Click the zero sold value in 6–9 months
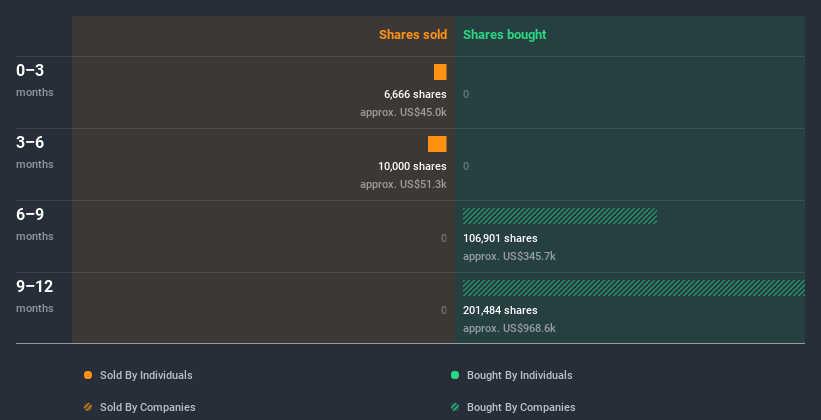The image size is (821, 420). click(x=444, y=238)
